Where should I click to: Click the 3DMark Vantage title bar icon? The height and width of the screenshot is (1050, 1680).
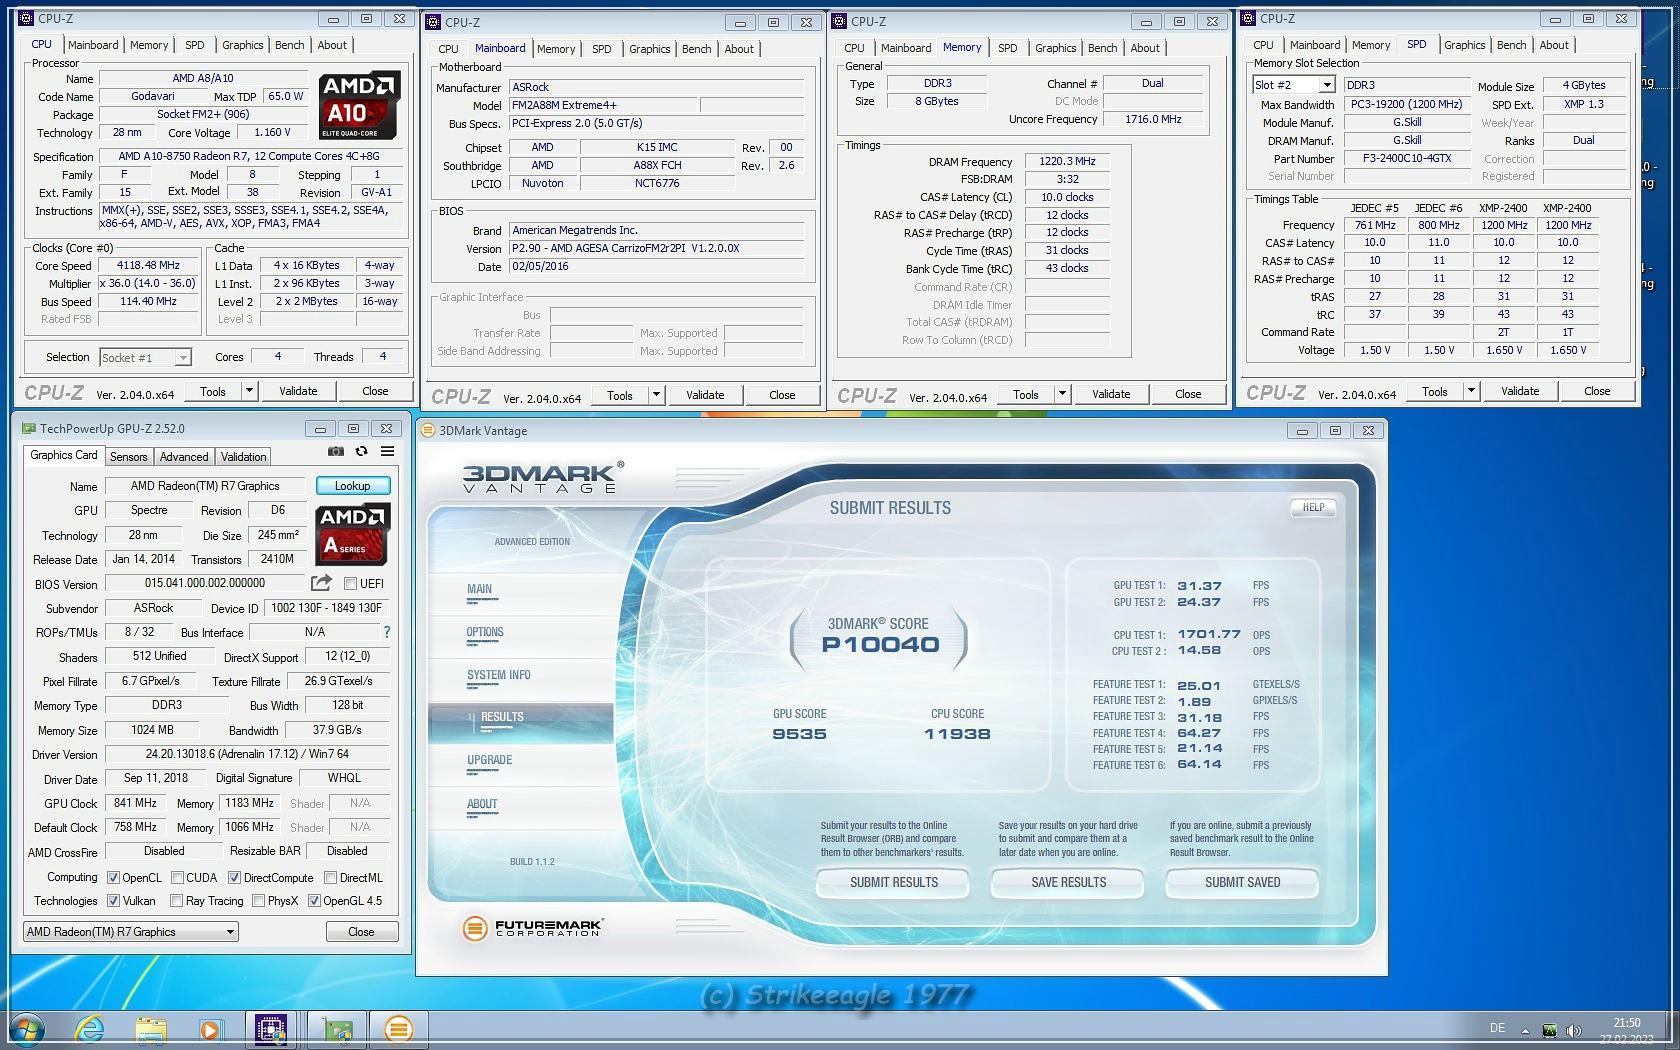click(429, 431)
